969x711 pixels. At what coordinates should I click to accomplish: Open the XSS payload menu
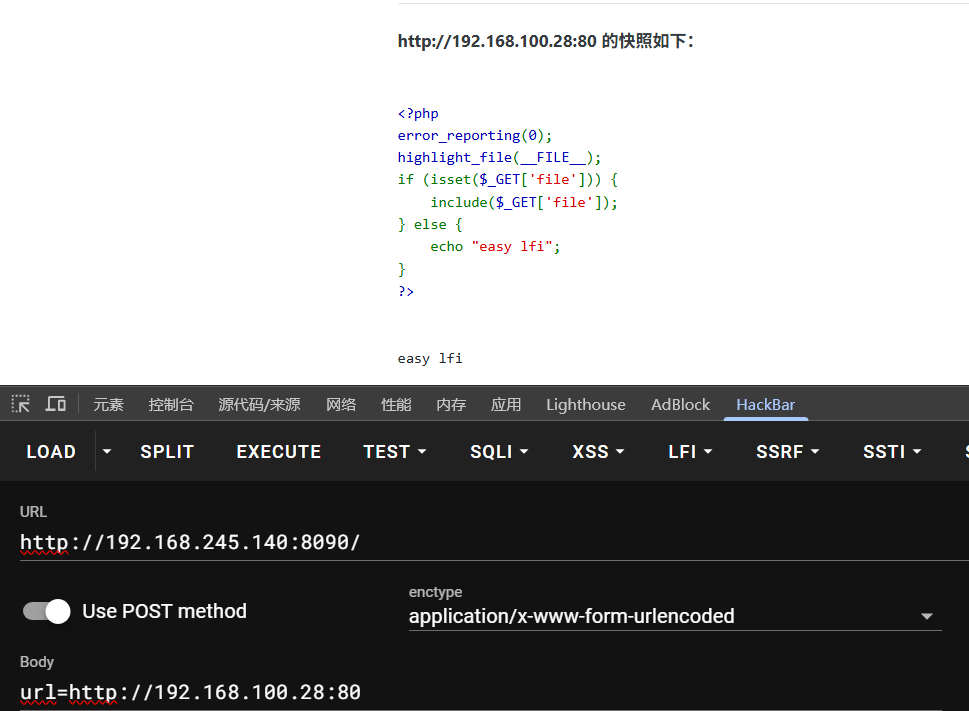point(598,452)
